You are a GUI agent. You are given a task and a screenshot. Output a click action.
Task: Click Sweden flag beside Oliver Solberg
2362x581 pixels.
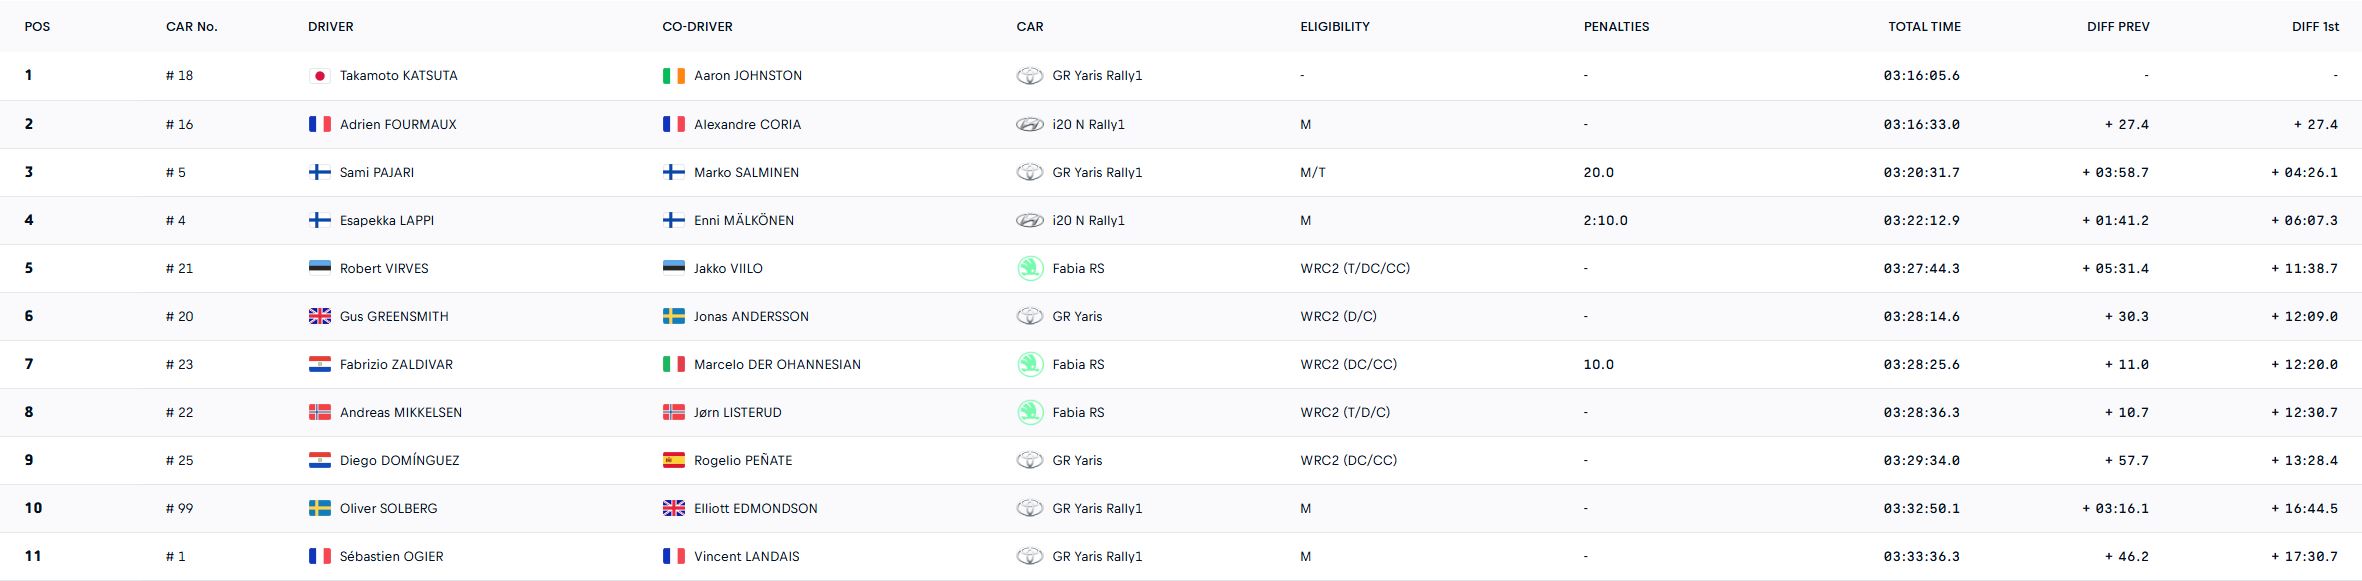pyautogui.click(x=319, y=508)
